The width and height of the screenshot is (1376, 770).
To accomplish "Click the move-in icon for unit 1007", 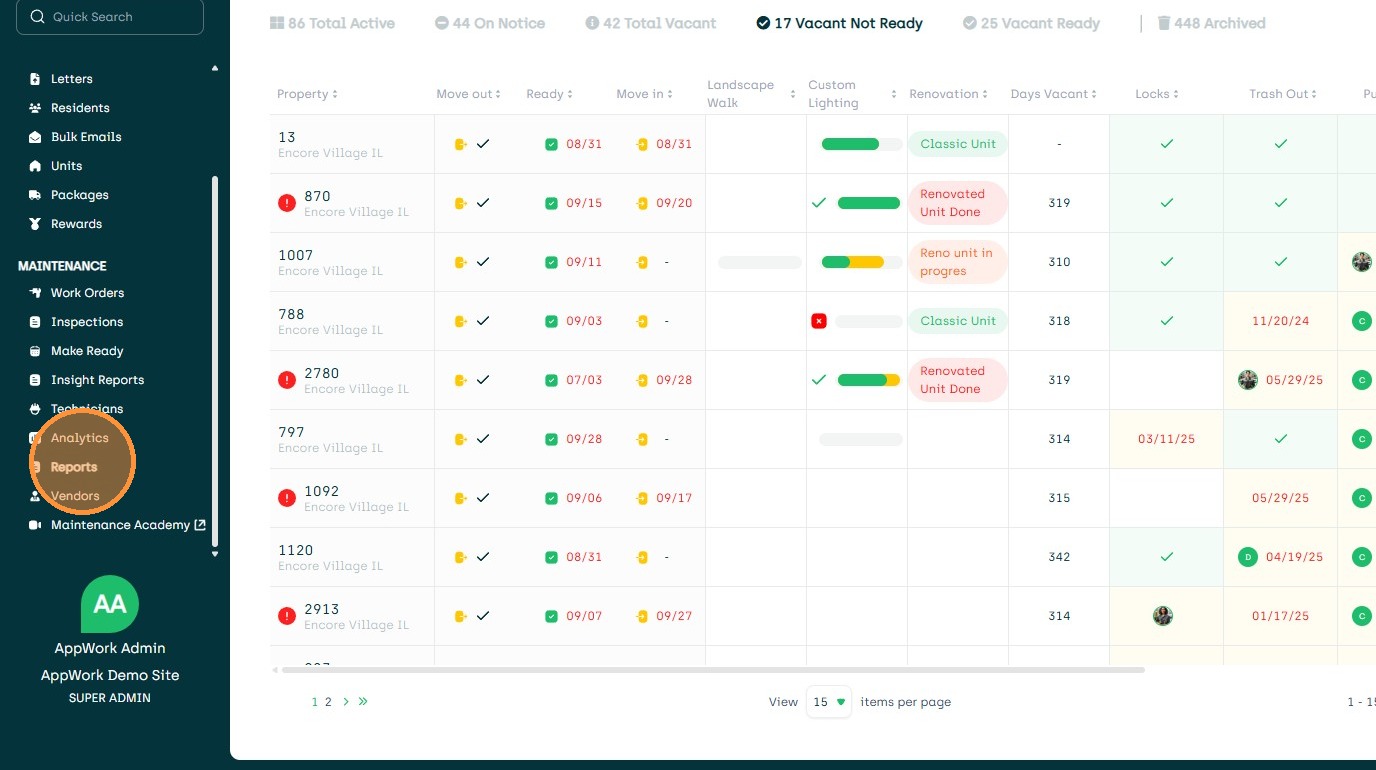I will coord(642,262).
